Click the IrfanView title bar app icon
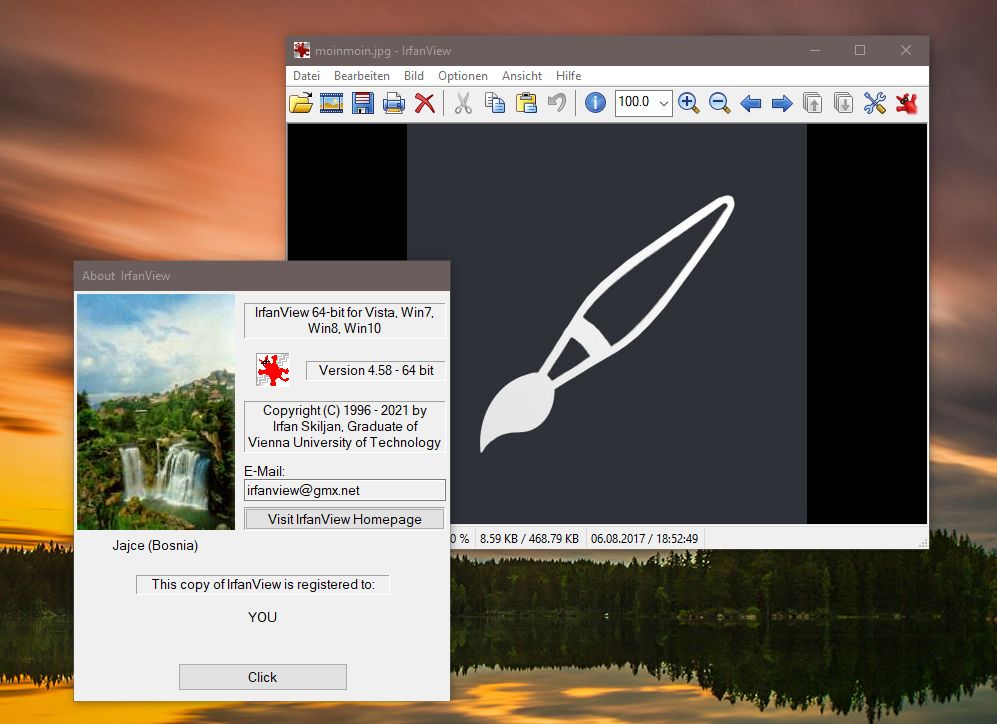This screenshot has height=724, width=997. pyautogui.click(x=302, y=50)
